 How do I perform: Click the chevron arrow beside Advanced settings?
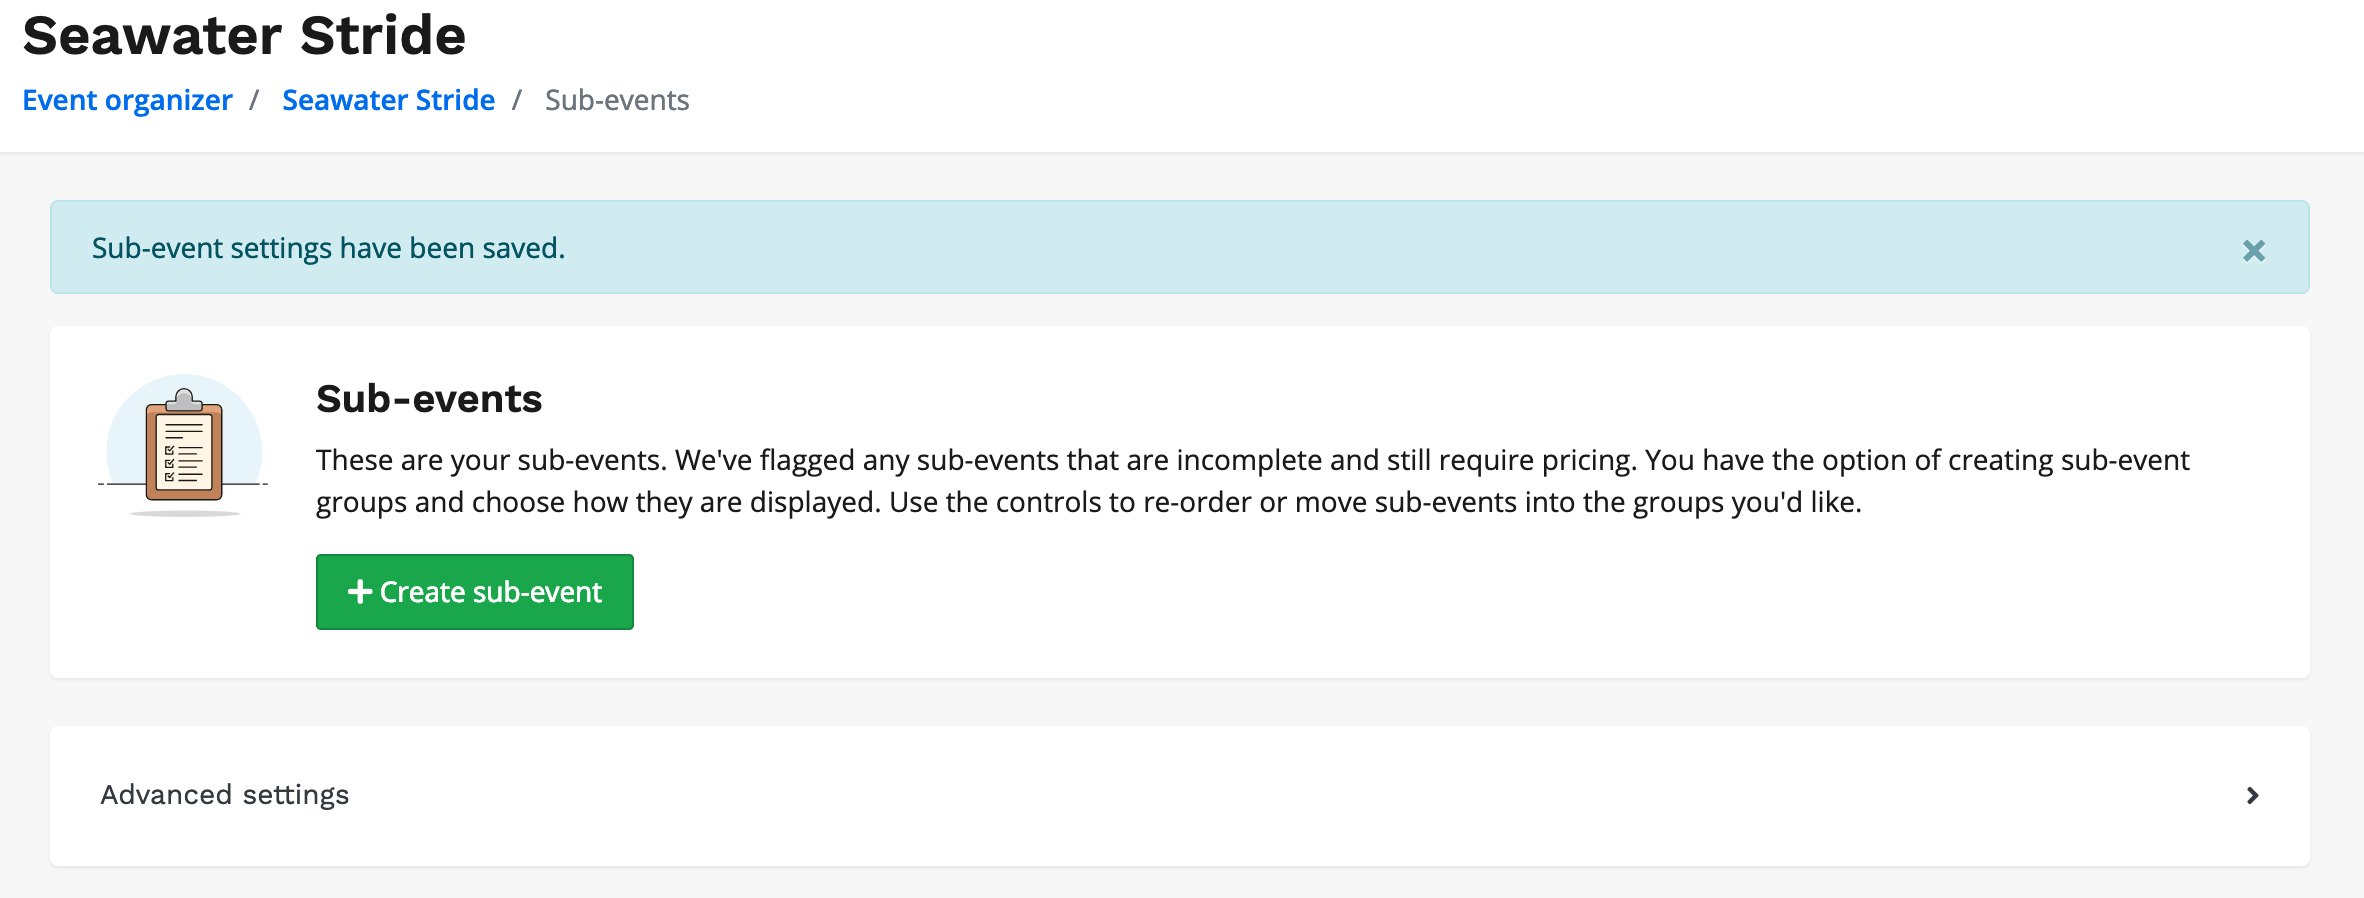tap(2252, 795)
